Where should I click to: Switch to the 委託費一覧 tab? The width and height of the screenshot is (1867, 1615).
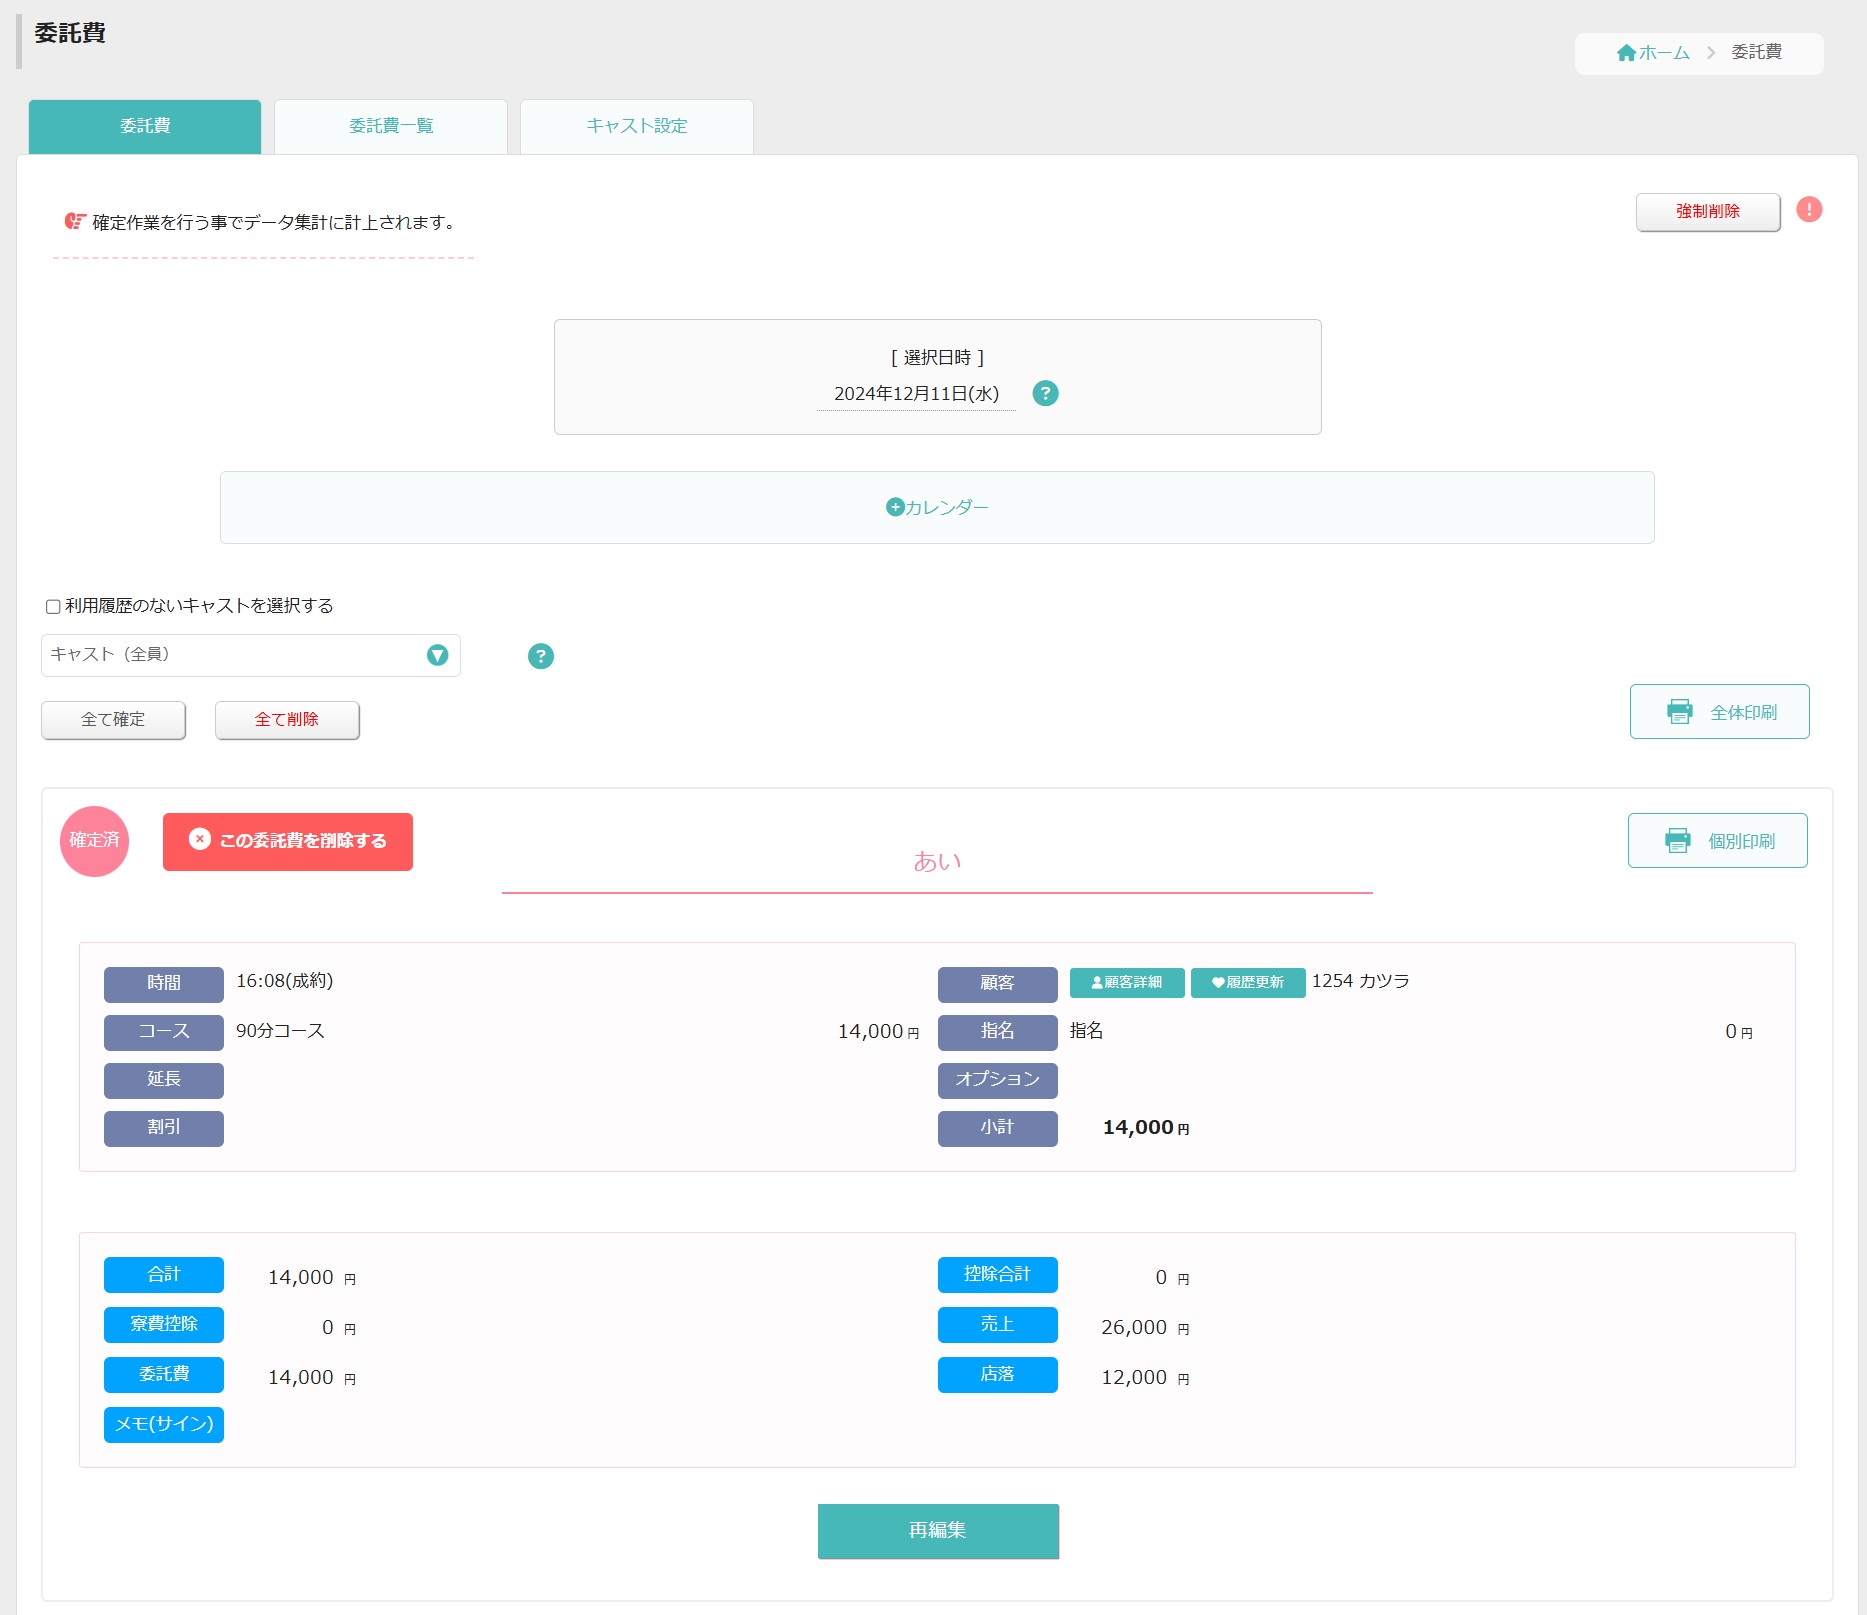point(391,126)
